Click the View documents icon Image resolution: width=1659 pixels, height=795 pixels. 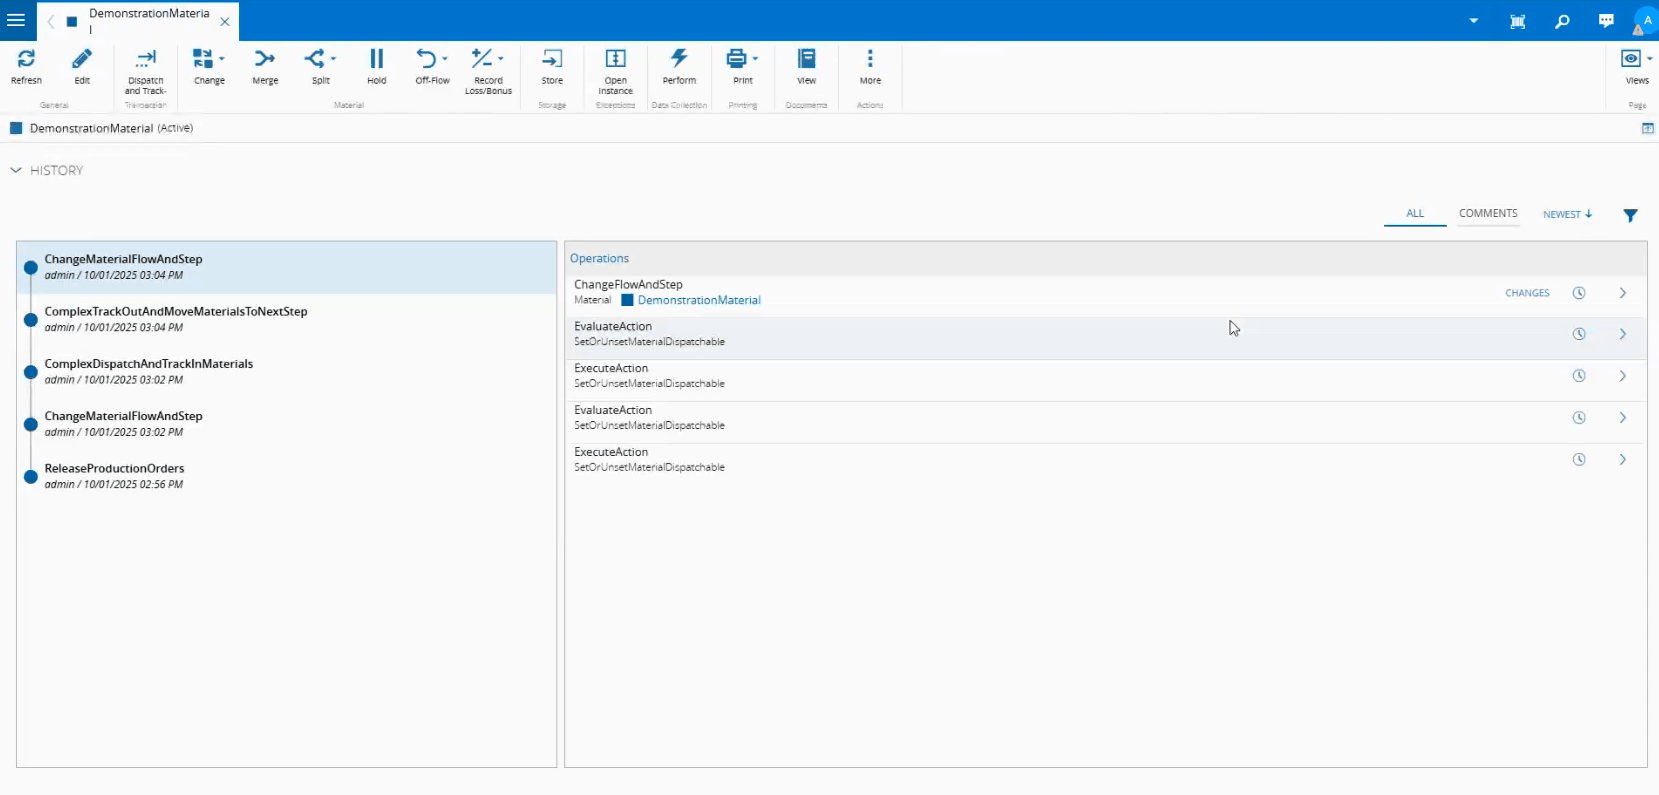click(x=806, y=59)
